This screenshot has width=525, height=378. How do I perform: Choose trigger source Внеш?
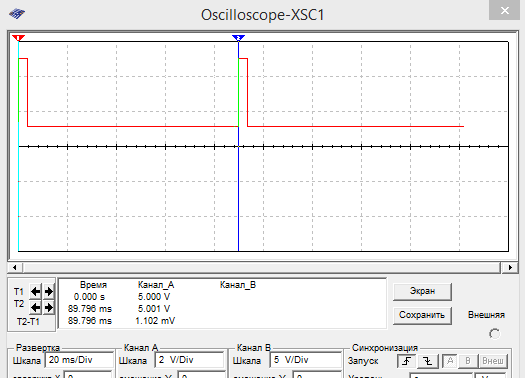(x=493, y=361)
